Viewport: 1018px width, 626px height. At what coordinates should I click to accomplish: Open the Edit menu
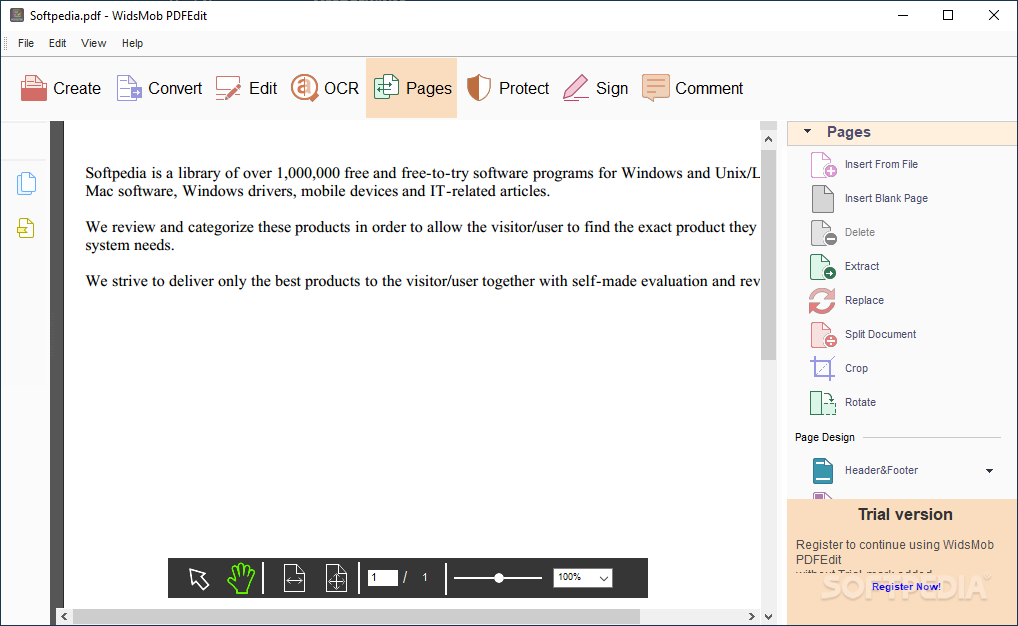pos(57,43)
